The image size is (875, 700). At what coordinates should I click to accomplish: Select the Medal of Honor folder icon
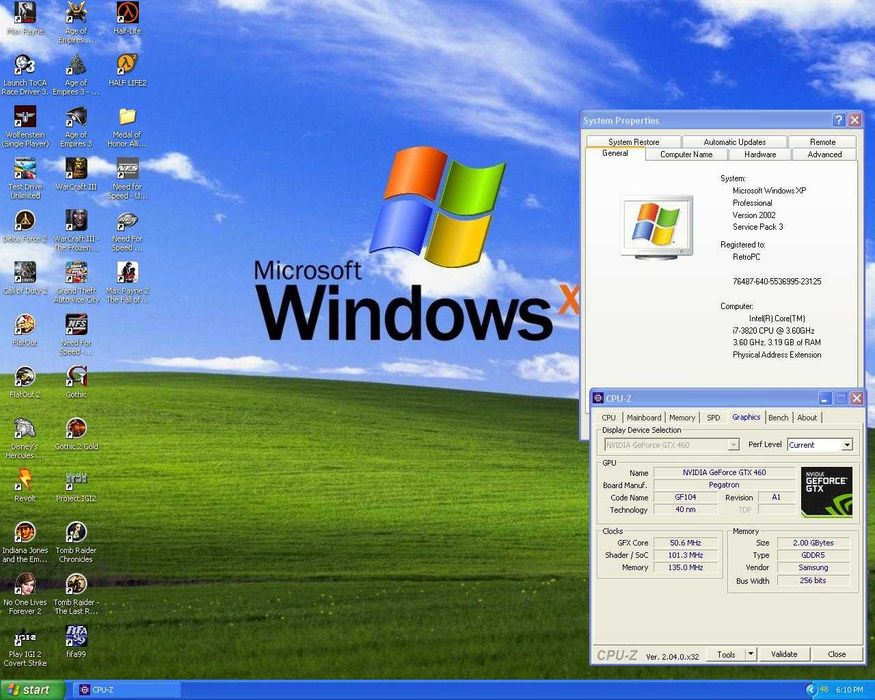[x=127, y=127]
